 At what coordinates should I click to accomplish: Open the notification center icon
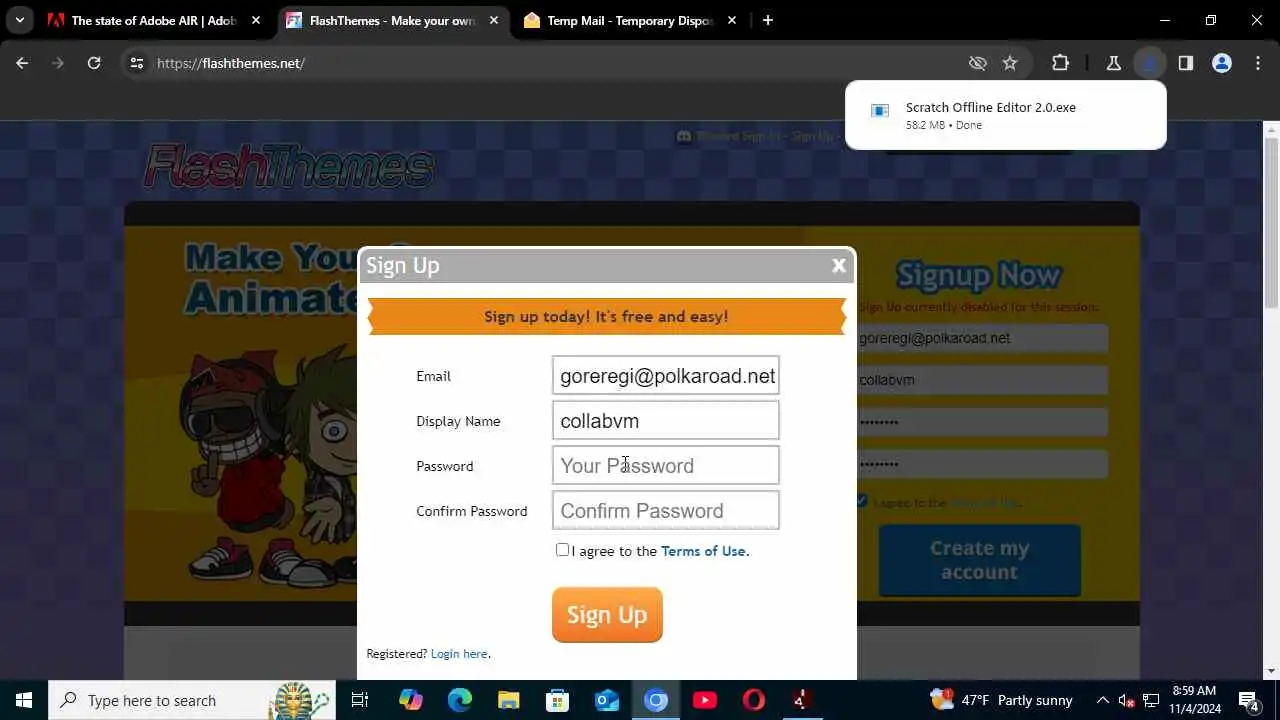(x=1249, y=700)
